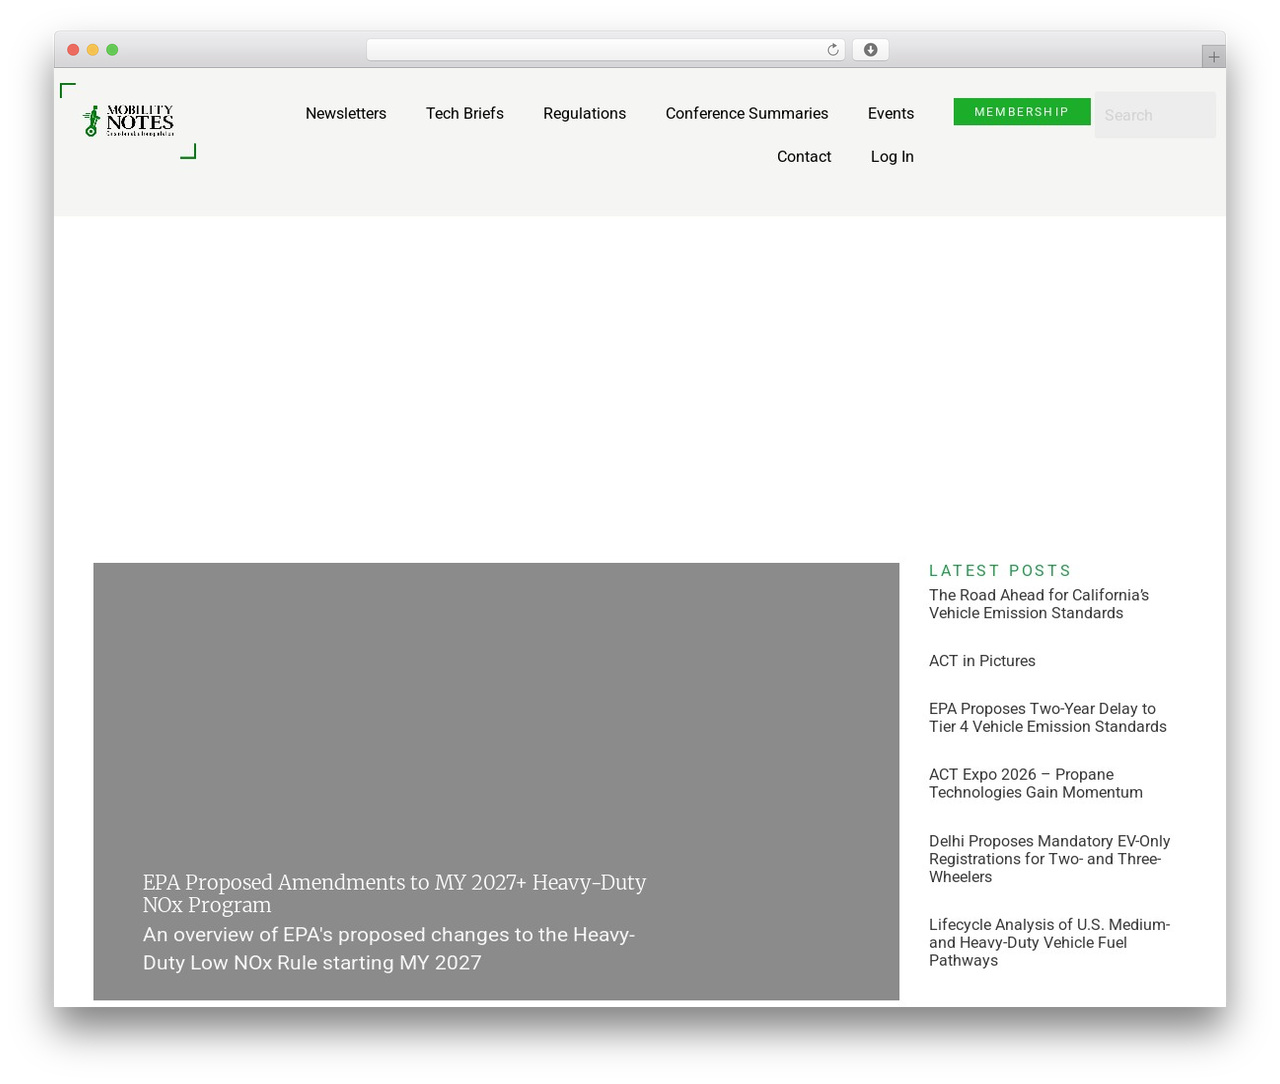The image size is (1280, 1084).
Task: Reload the page with the refresh icon
Action: [x=832, y=50]
